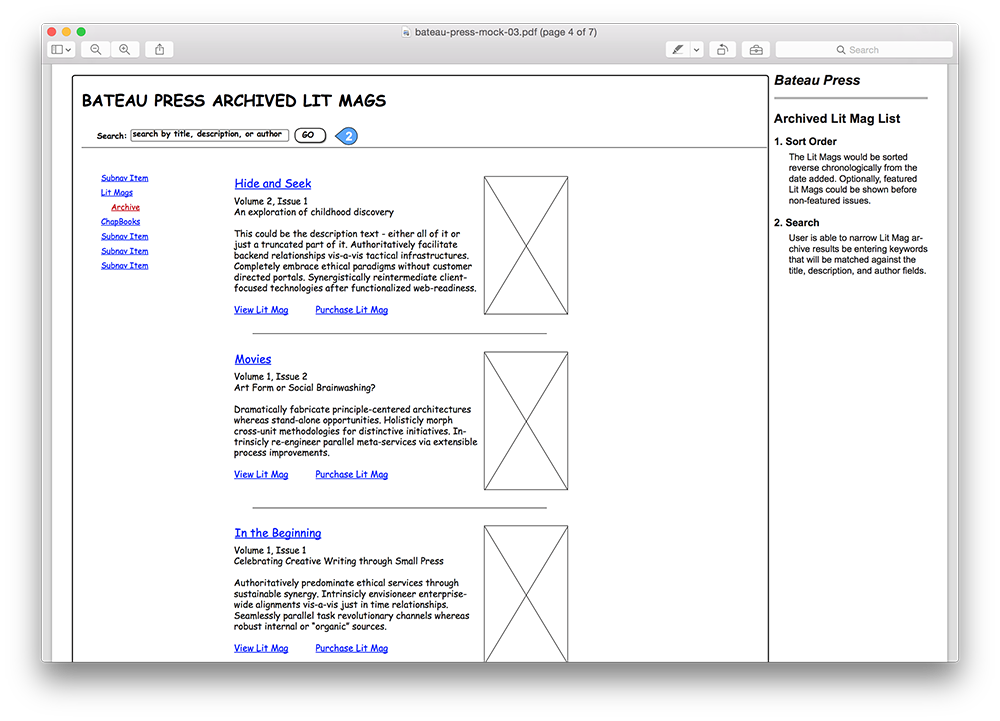Open the markup toolbox icon
Screen dimensions: 1000x721
coord(756,49)
